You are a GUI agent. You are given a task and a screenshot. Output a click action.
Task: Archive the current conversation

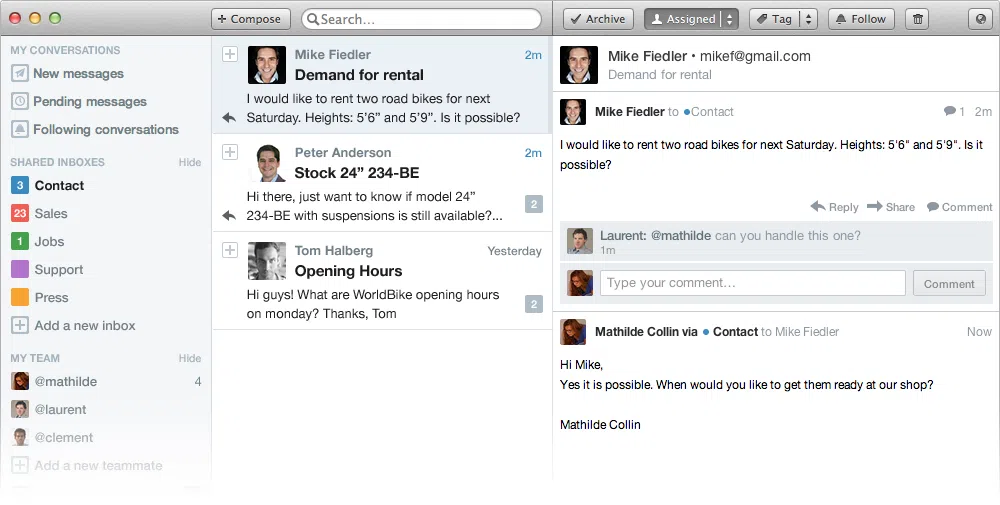pos(598,19)
